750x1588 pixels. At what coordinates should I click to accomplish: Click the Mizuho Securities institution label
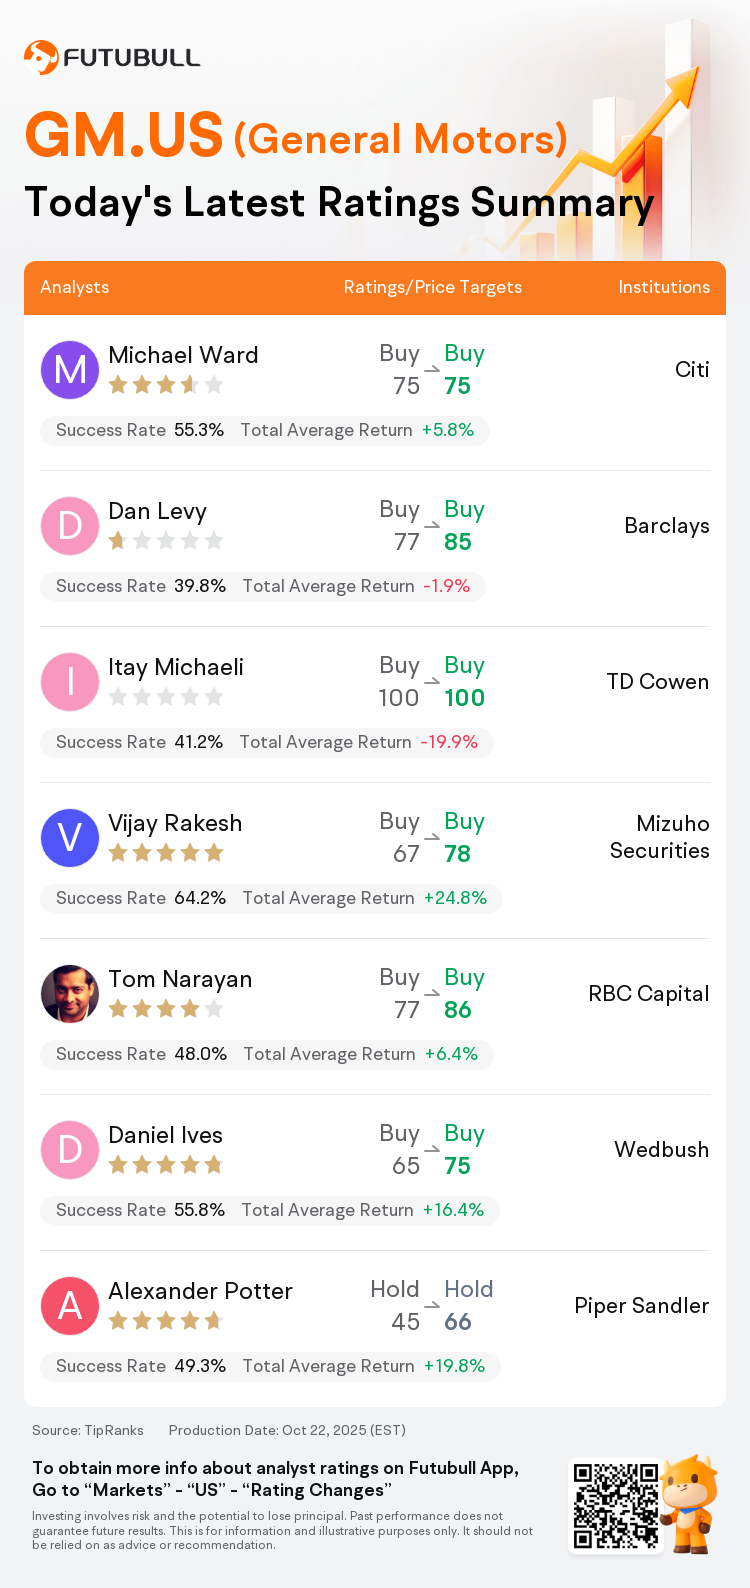pyautogui.click(x=660, y=837)
